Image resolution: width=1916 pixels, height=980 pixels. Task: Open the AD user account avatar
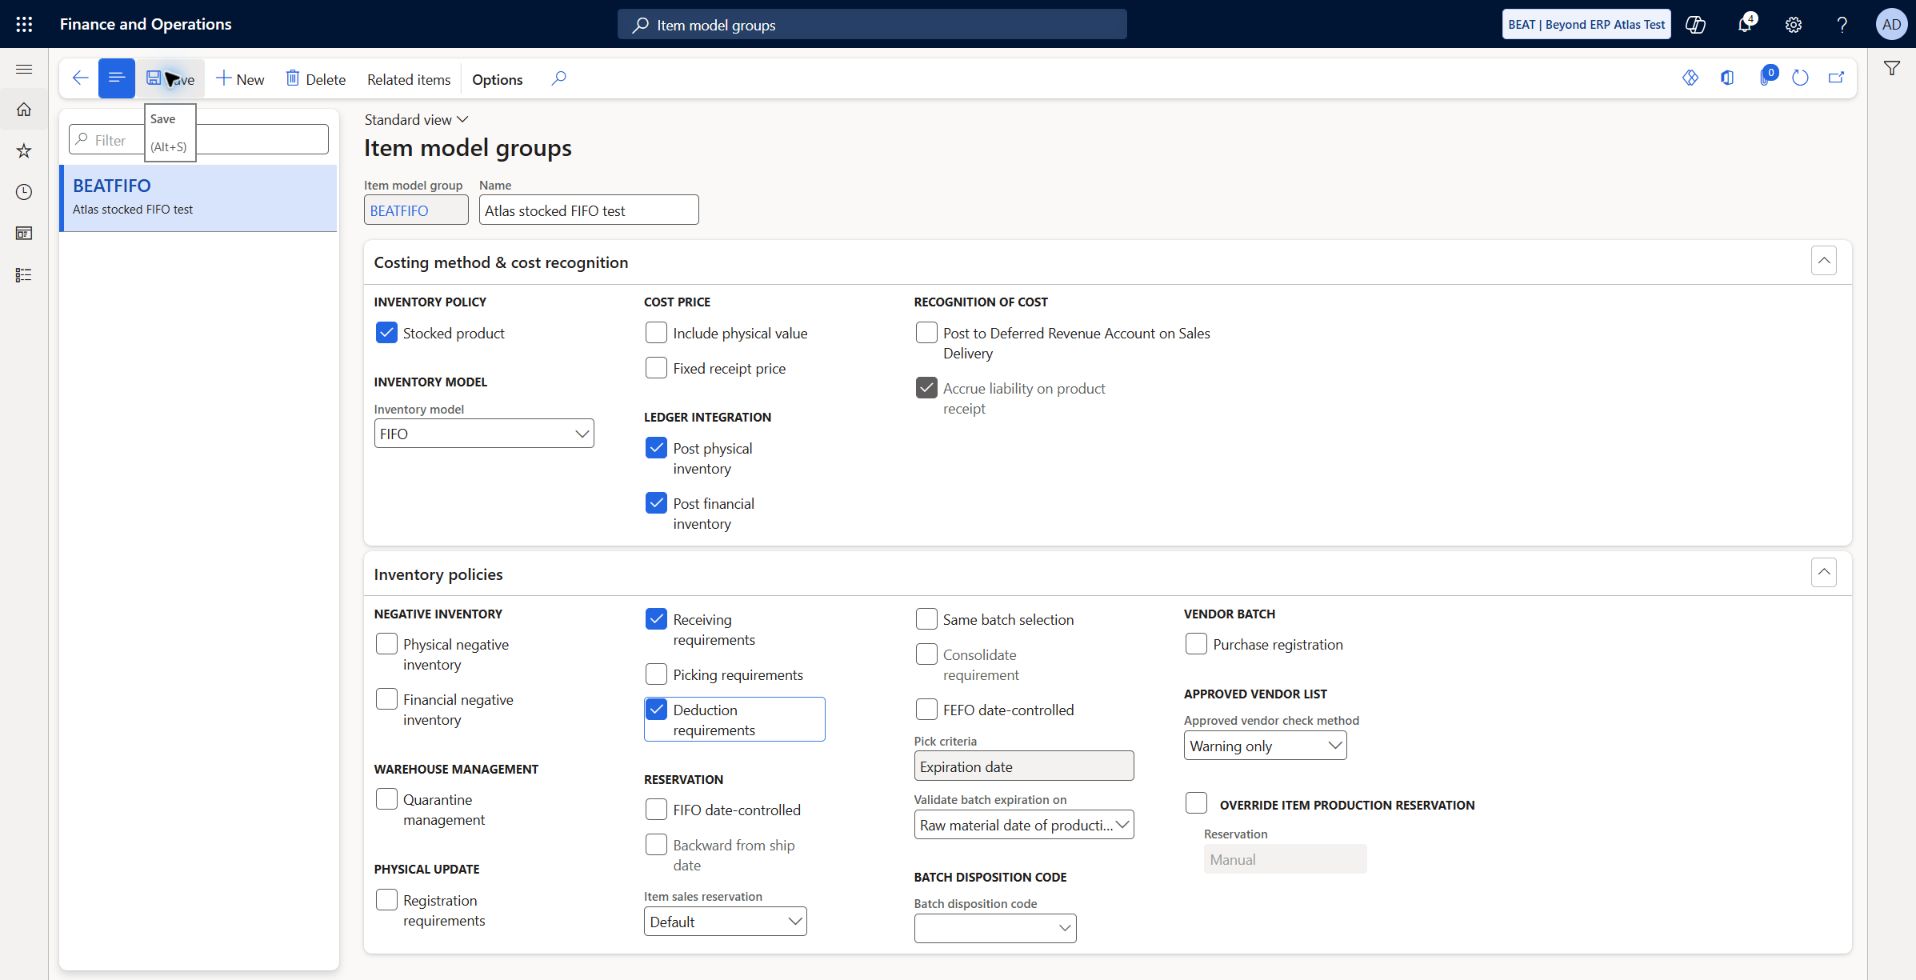1891,24
